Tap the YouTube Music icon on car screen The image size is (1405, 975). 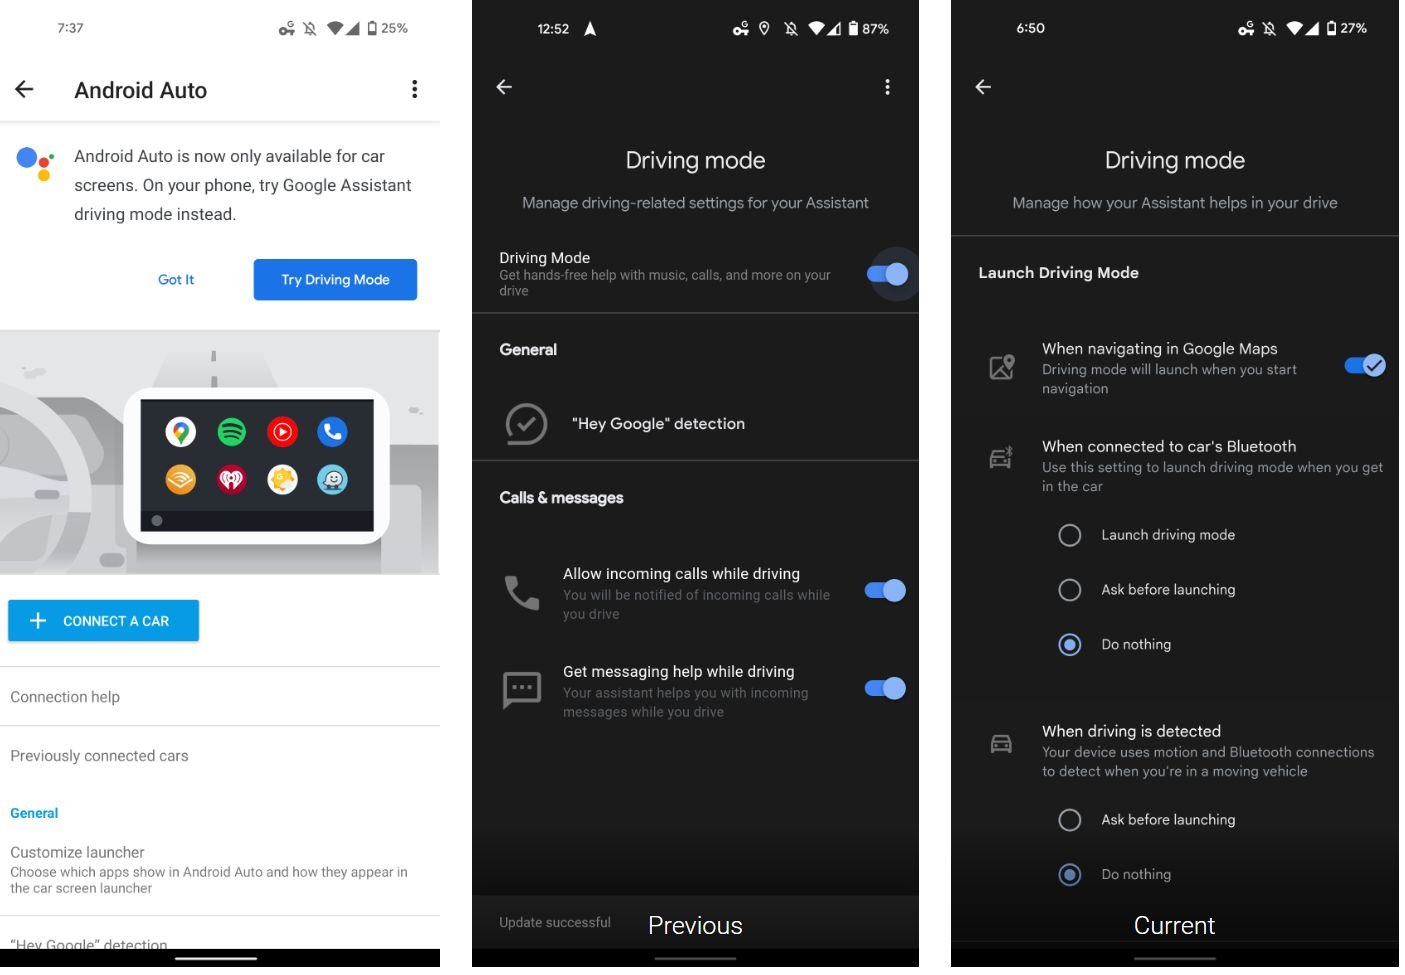(283, 432)
